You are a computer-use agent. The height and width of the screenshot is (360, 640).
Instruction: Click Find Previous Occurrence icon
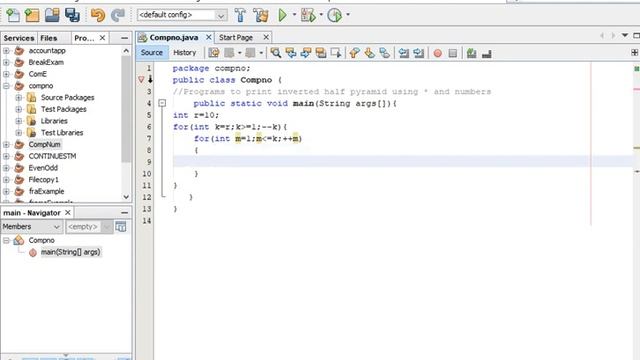tap(291, 53)
